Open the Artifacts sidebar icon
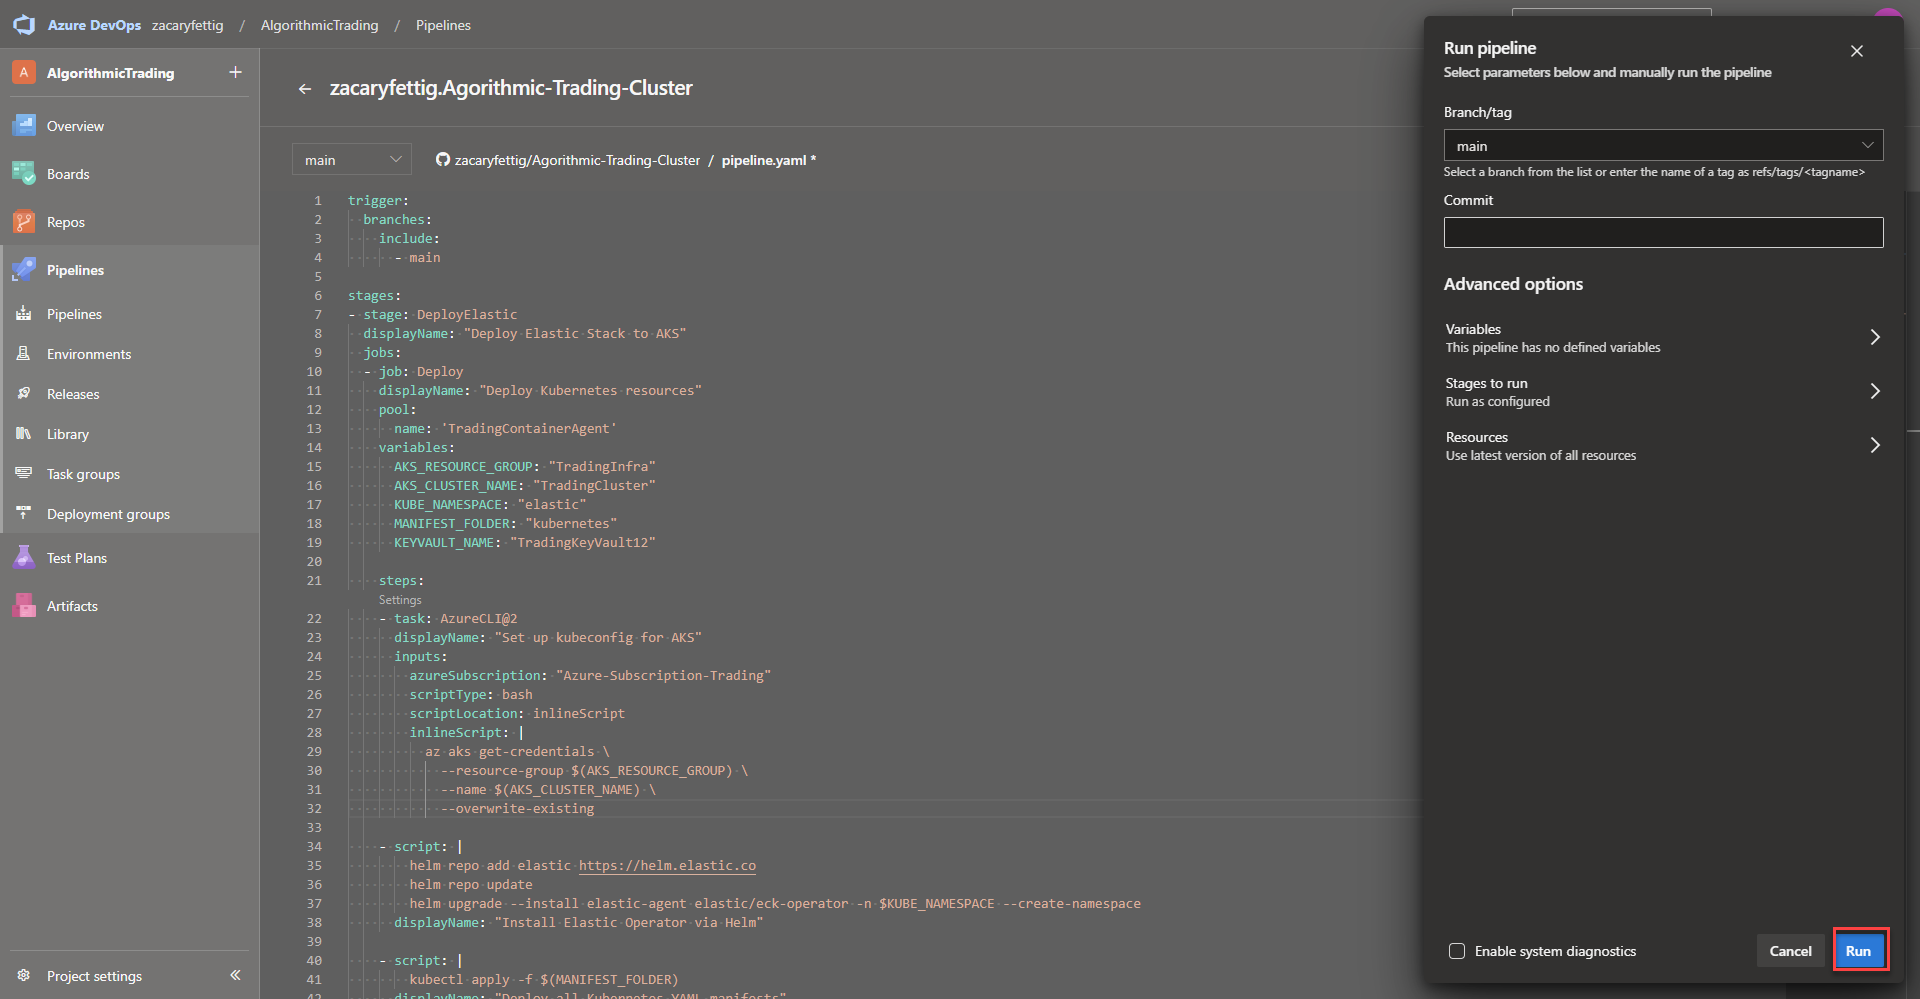The image size is (1920, 999). [x=24, y=606]
